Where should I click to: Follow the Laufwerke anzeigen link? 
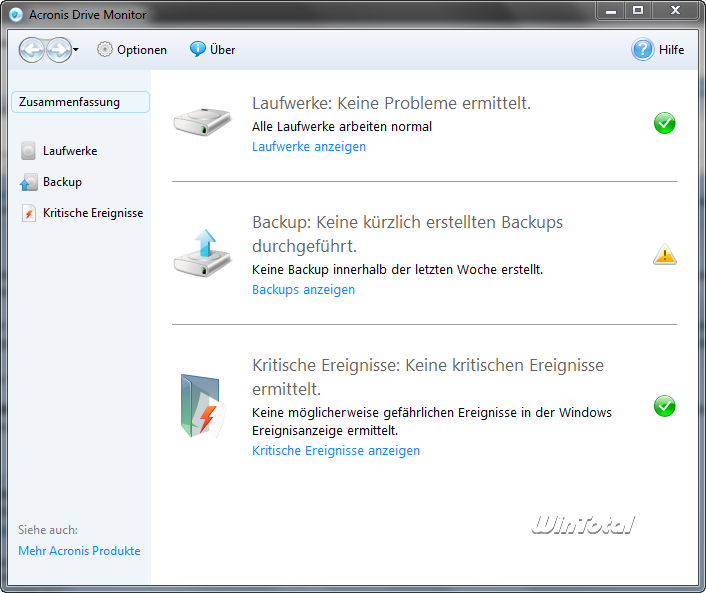(309, 147)
